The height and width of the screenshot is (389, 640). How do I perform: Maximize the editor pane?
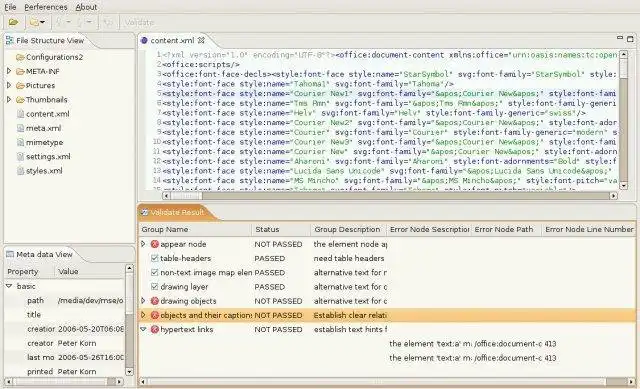[630, 39]
